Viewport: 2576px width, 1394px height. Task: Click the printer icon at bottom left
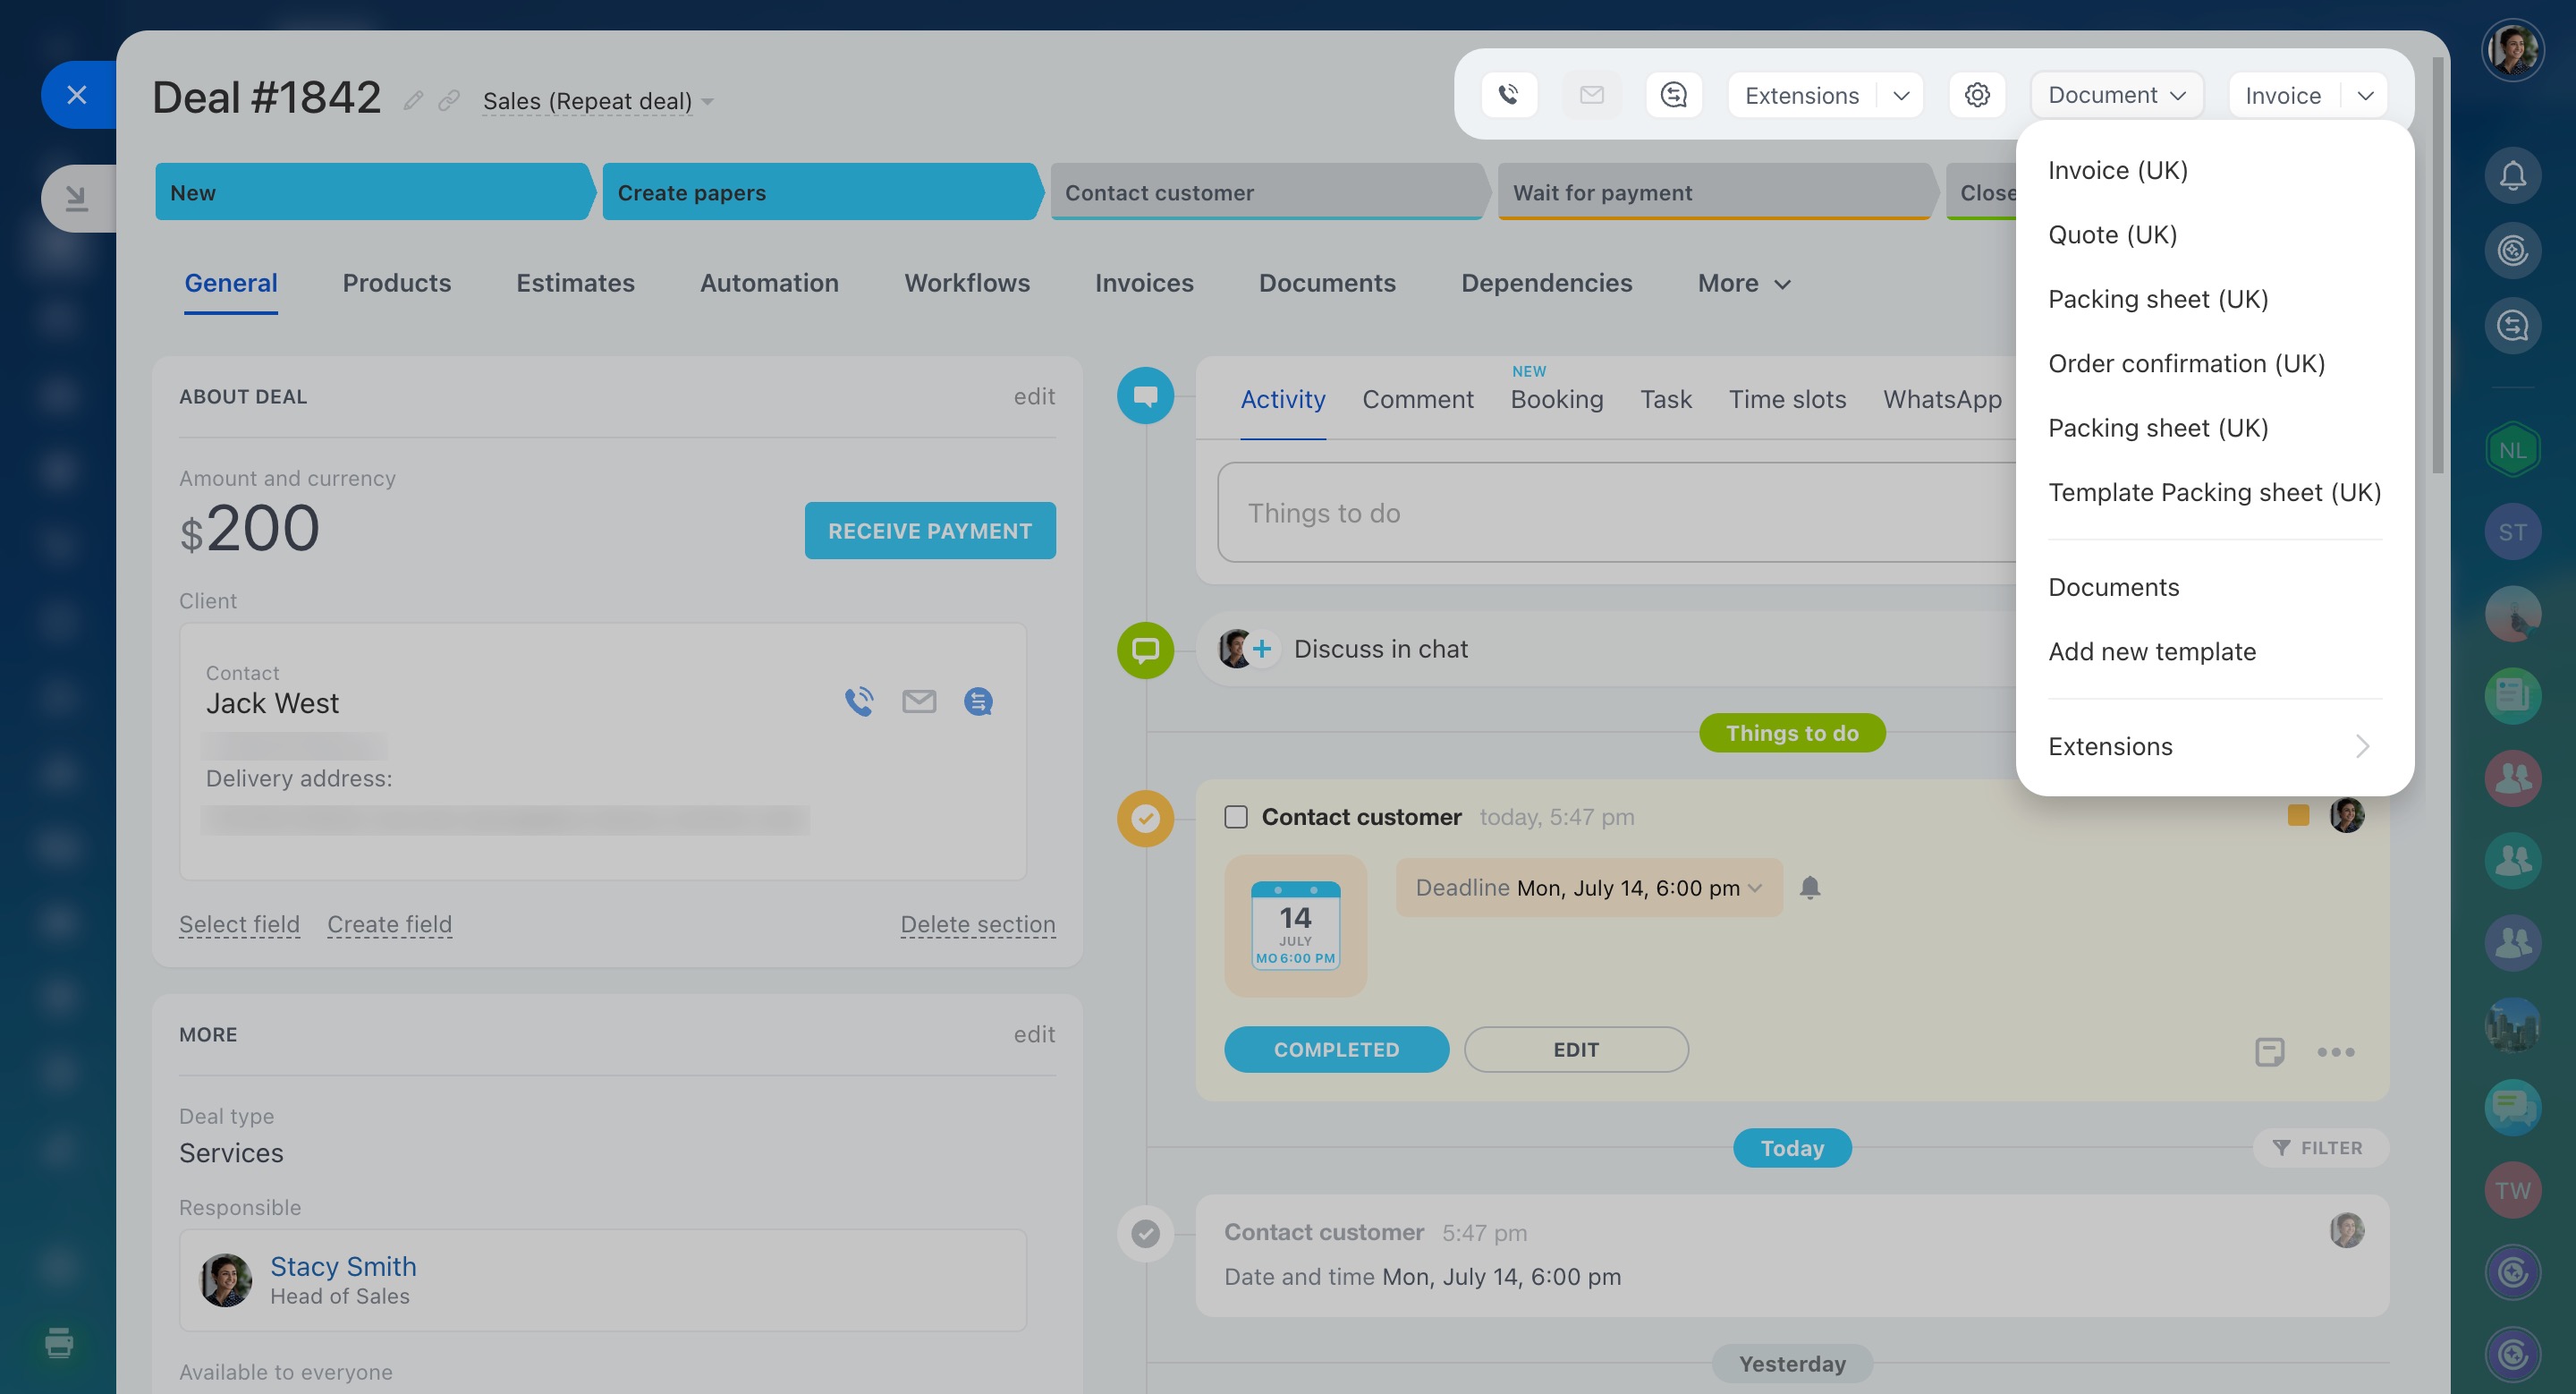click(x=59, y=1342)
